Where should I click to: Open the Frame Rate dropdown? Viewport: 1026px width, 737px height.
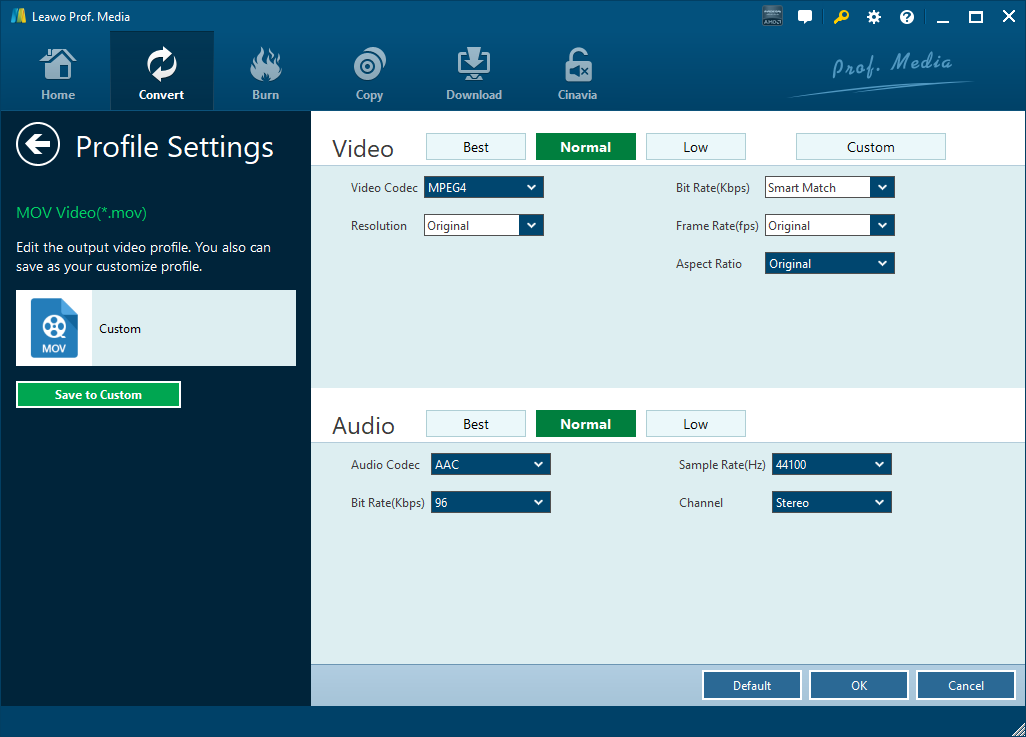point(829,226)
